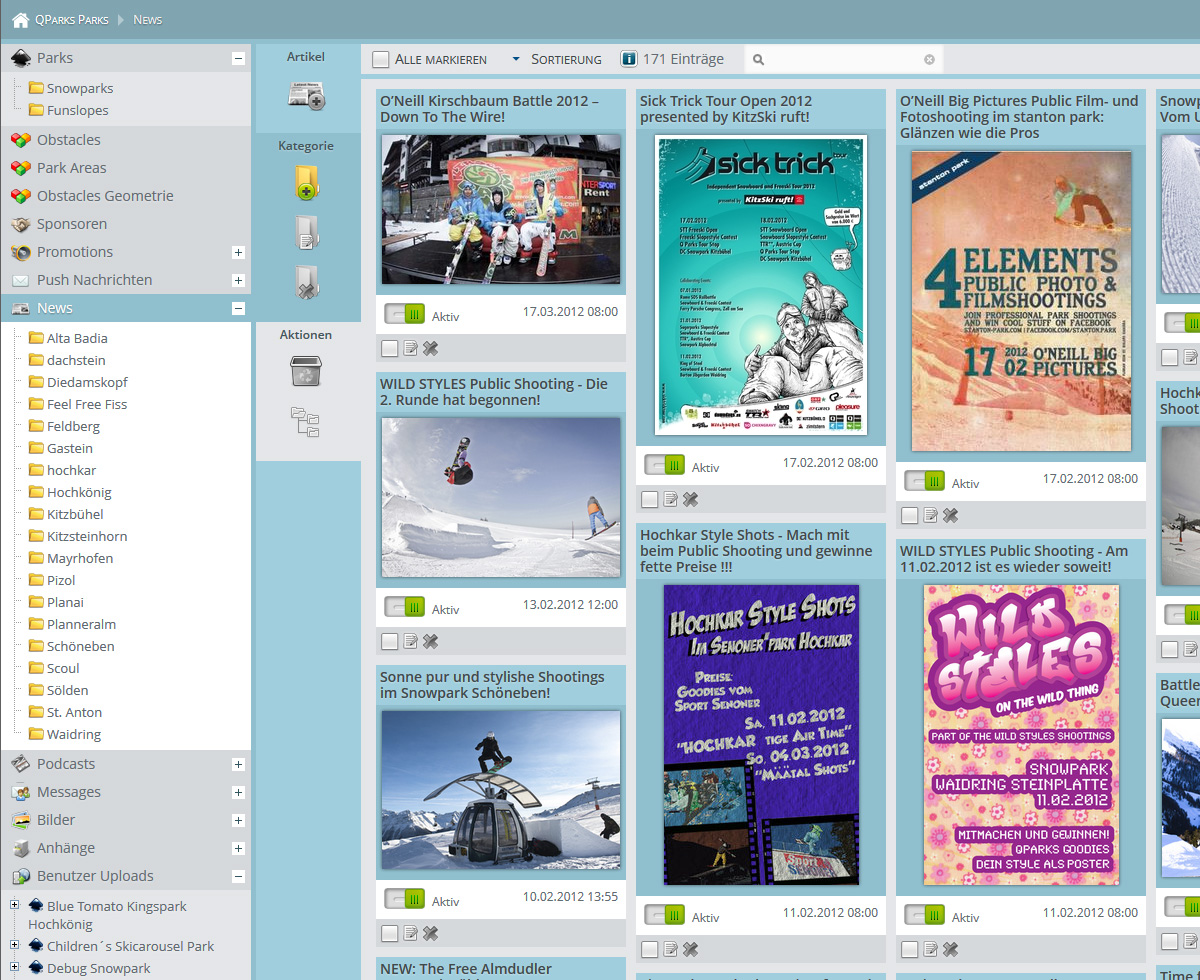Click the delete category folder icon

(307, 283)
